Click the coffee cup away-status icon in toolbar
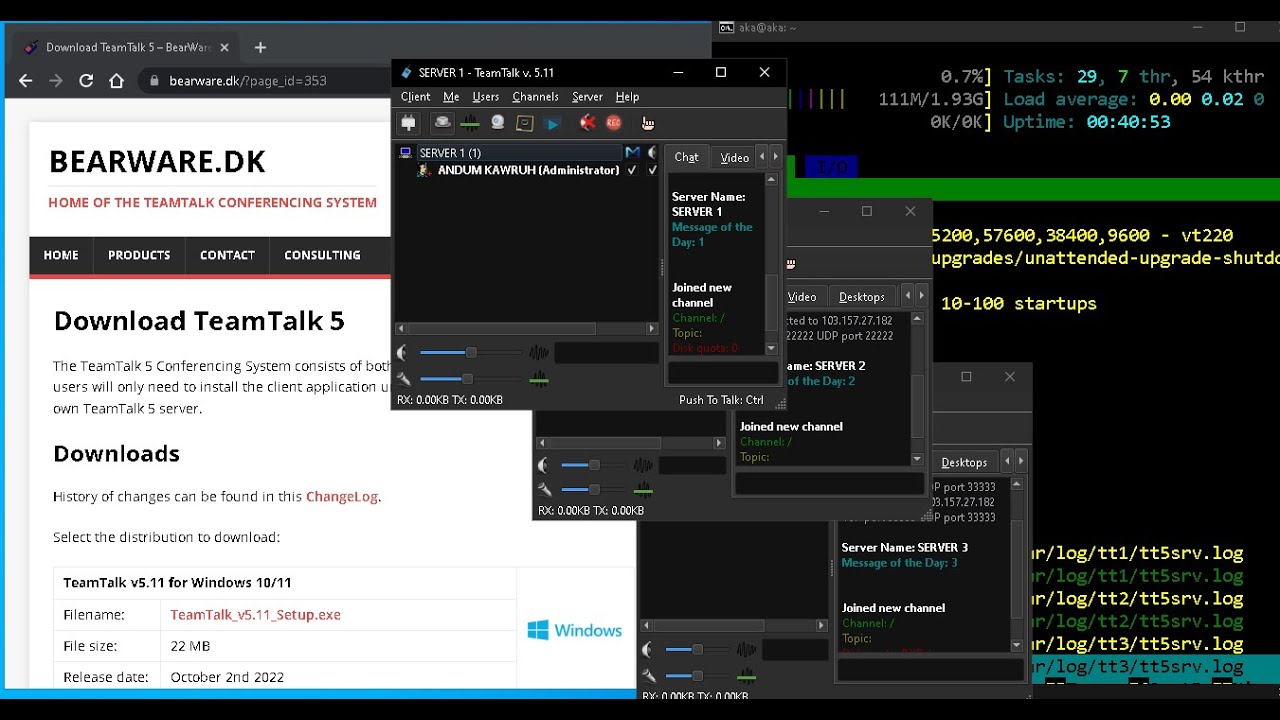Image resolution: width=1280 pixels, height=720 pixels. point(442,123)
